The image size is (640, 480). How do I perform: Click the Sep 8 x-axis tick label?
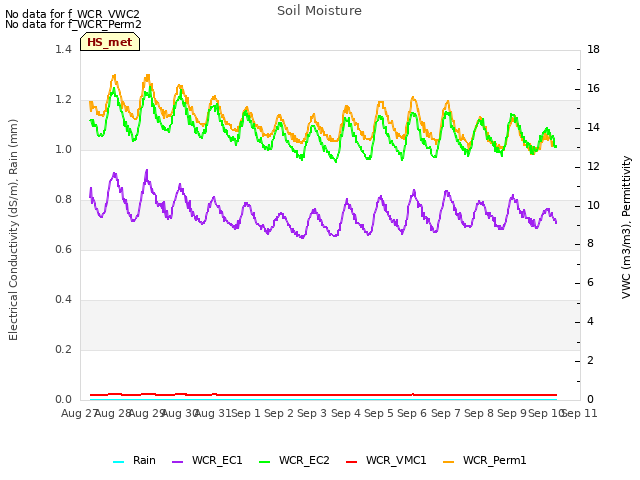[x=479, y=413]
